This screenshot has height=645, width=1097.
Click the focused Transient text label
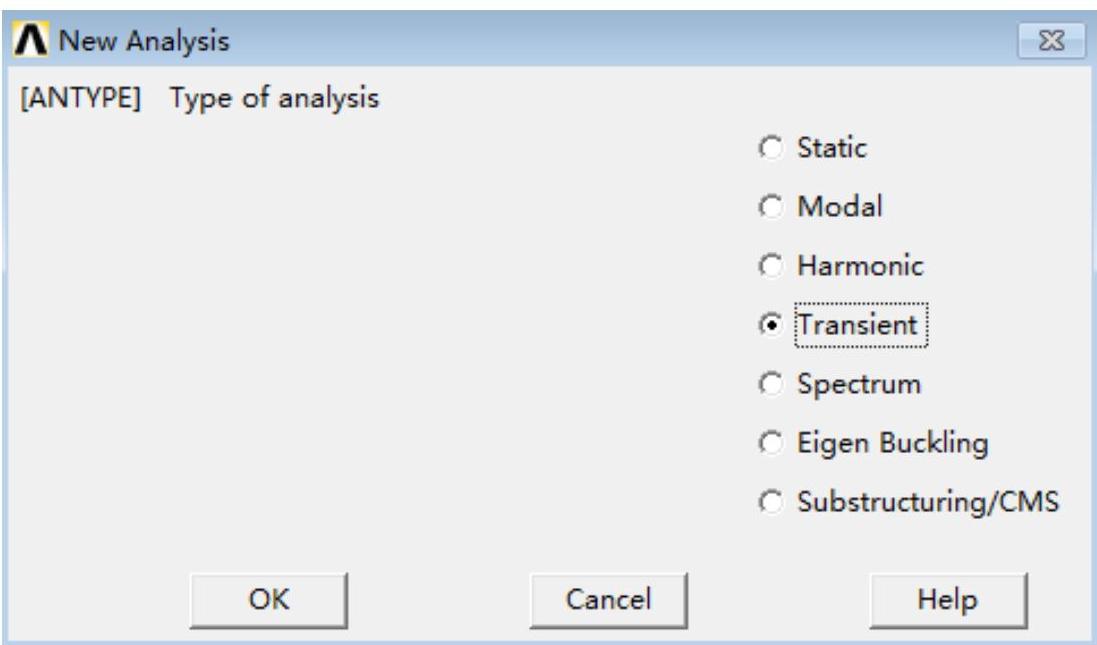click(x=861, y=325)
